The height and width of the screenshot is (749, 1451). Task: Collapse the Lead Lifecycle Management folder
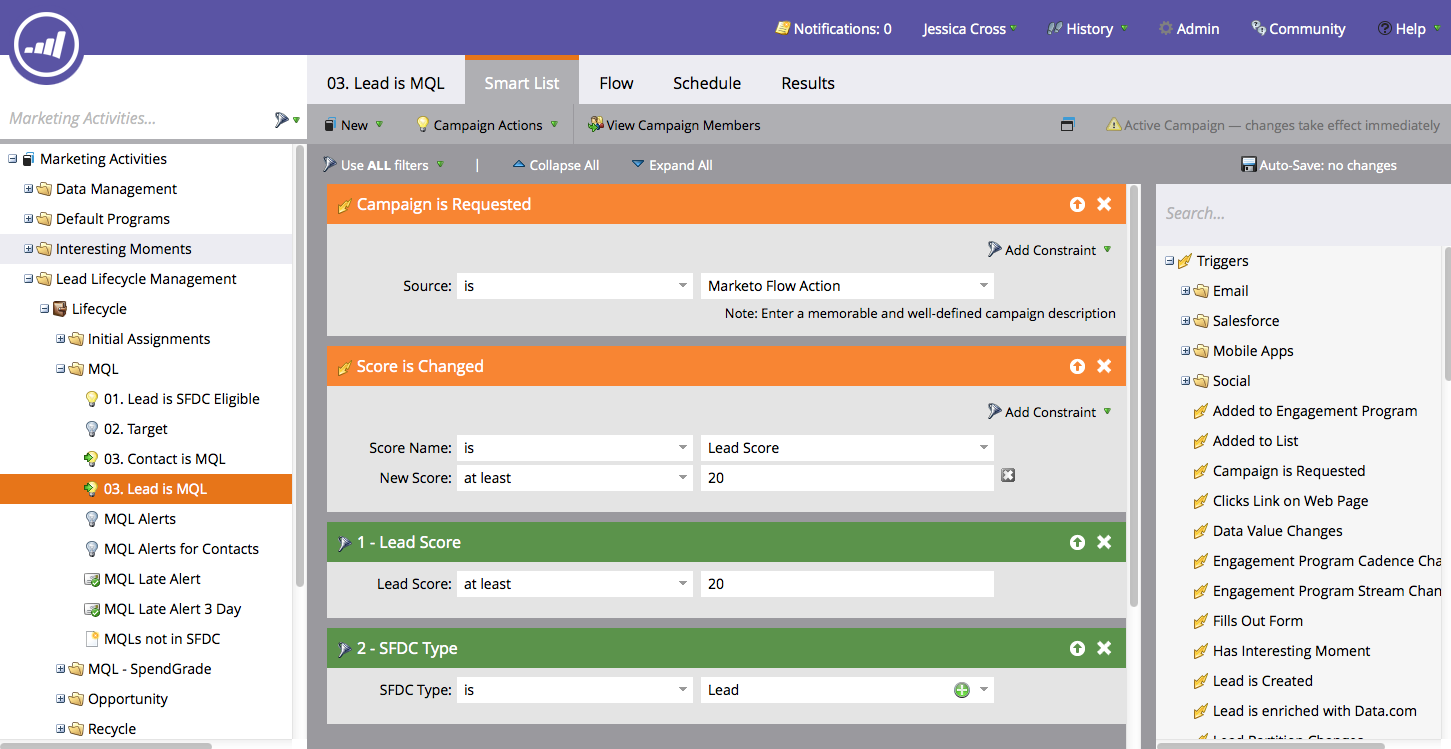28,279
